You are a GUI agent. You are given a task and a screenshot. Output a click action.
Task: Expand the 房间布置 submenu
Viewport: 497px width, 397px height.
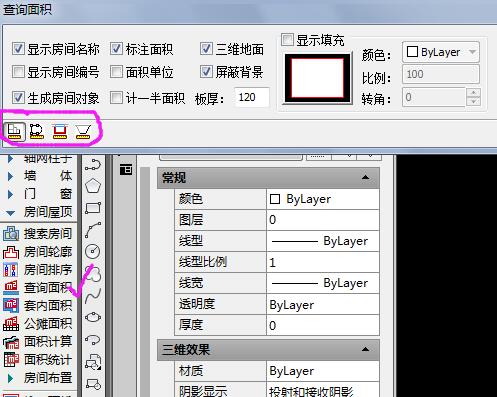(x=10, y=378)
